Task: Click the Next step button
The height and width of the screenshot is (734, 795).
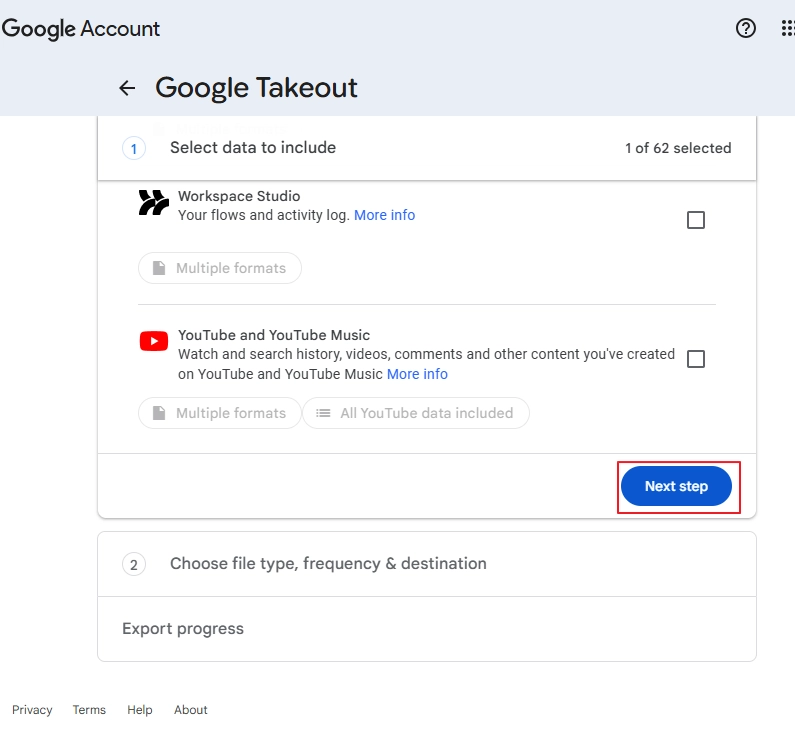Action: [x=676, y=486]
